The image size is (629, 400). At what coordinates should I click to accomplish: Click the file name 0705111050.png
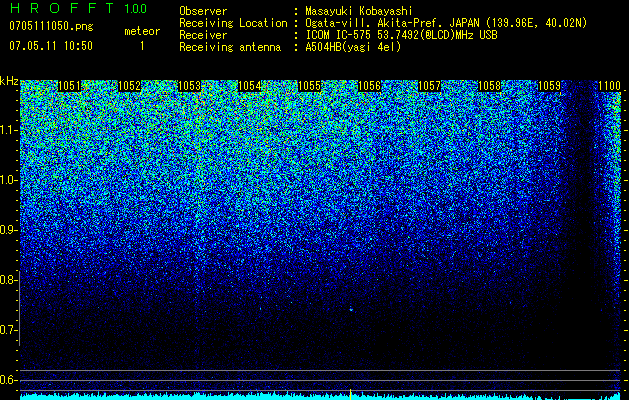tap(51, 26)
